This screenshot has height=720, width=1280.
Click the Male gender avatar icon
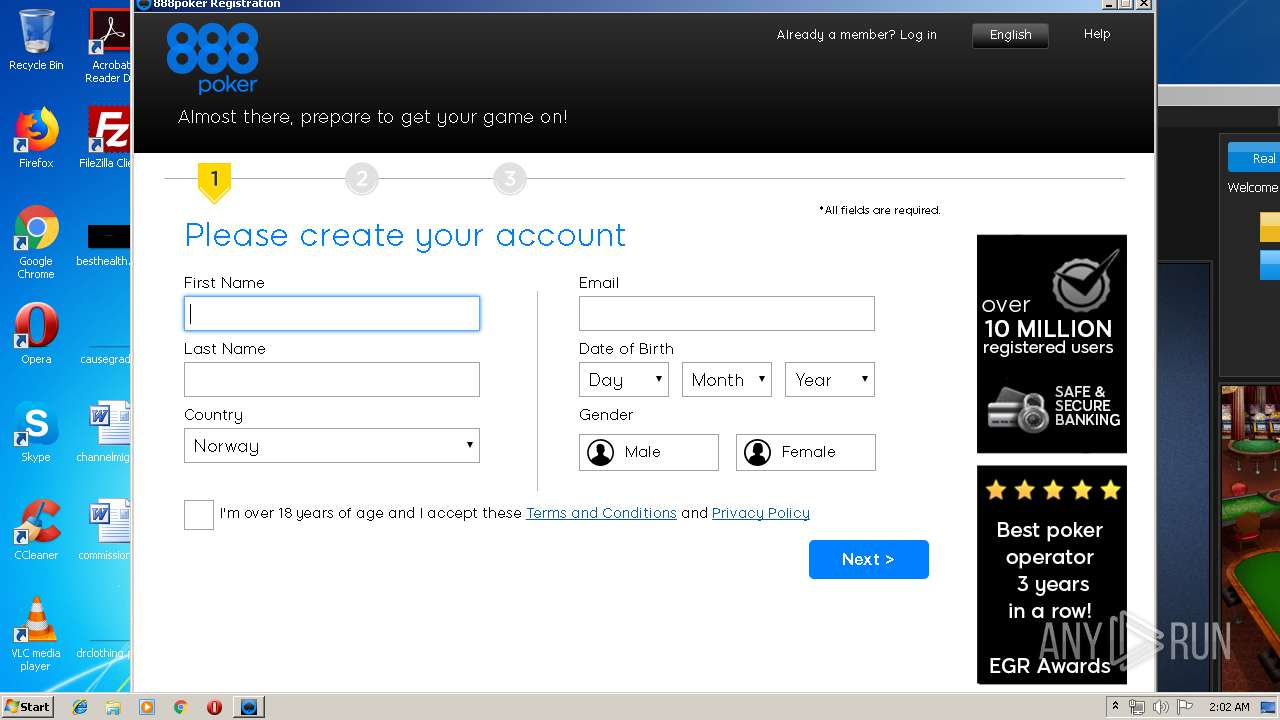coord(600,452)
